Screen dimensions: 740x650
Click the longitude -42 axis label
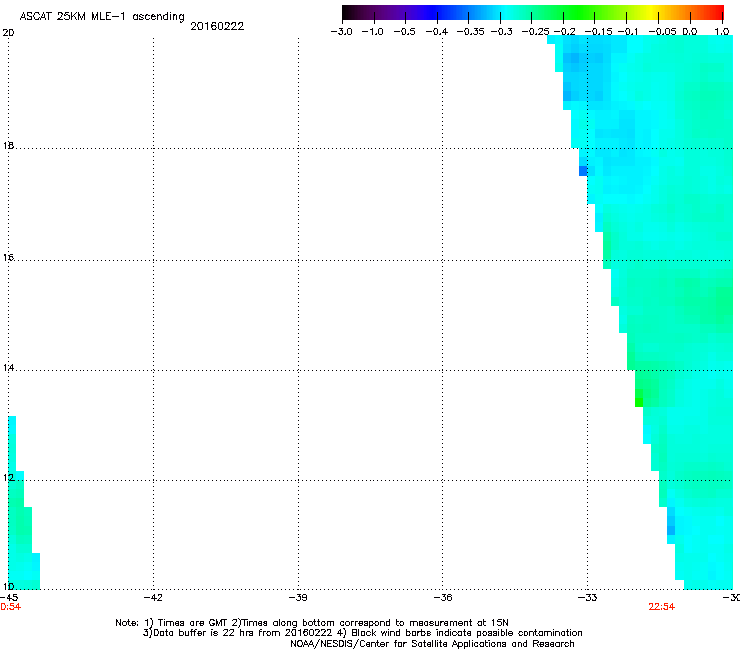click(153, 598)
